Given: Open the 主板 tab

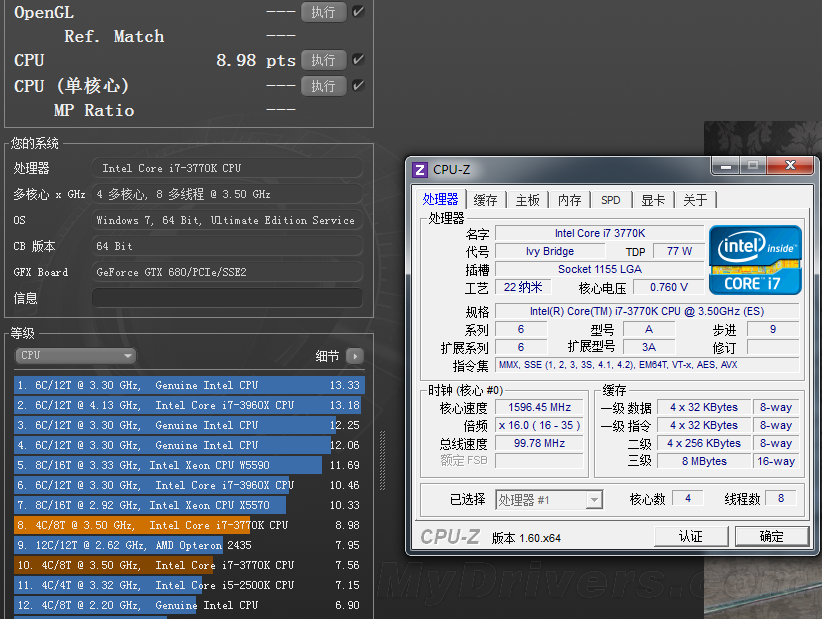Looking at the screenshot, I should [528, 200].
